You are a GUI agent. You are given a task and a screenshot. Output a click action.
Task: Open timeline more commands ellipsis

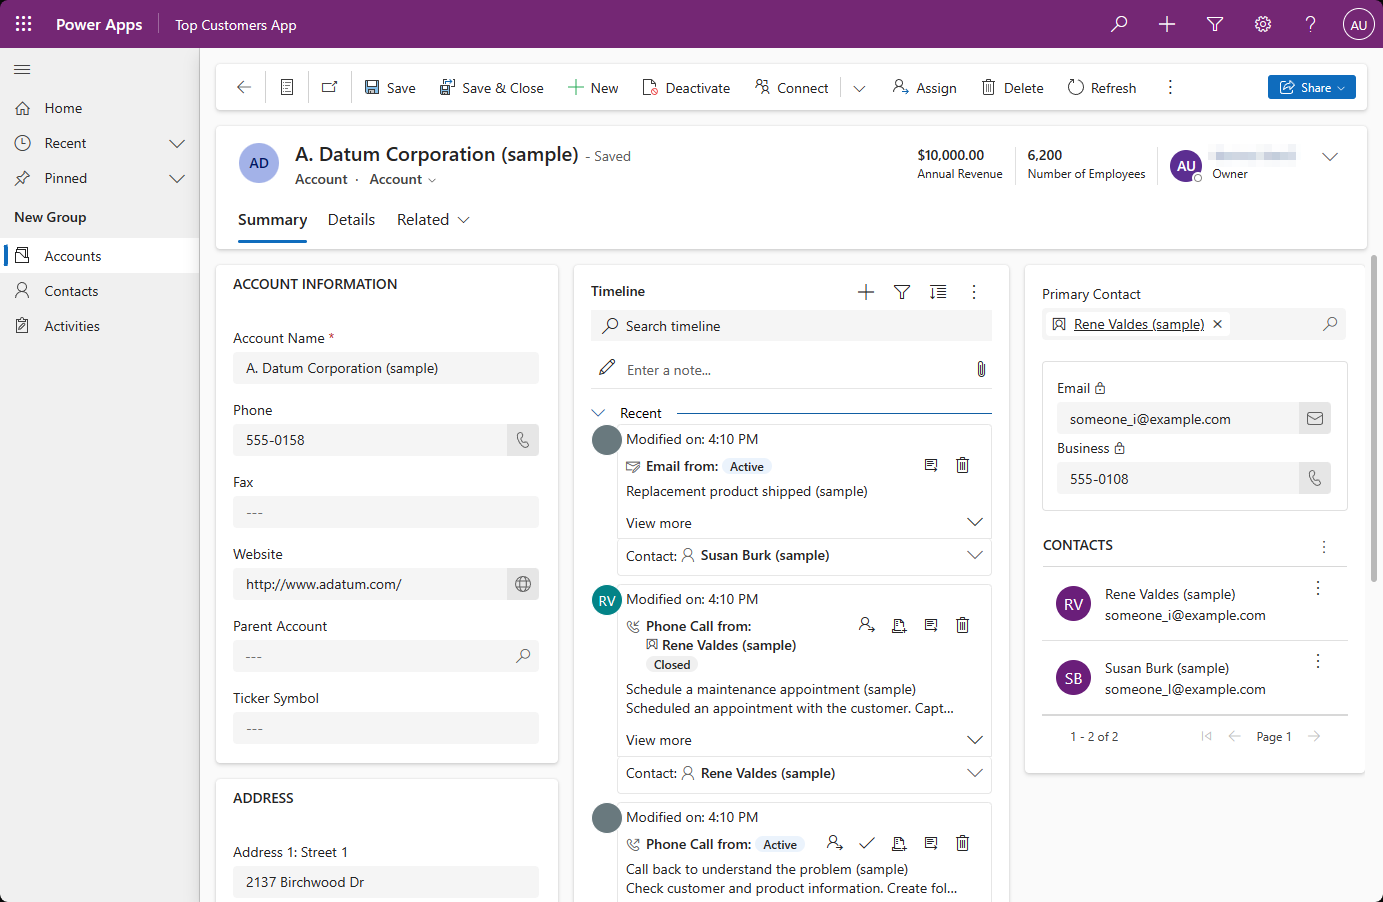[x=974, y=292]
